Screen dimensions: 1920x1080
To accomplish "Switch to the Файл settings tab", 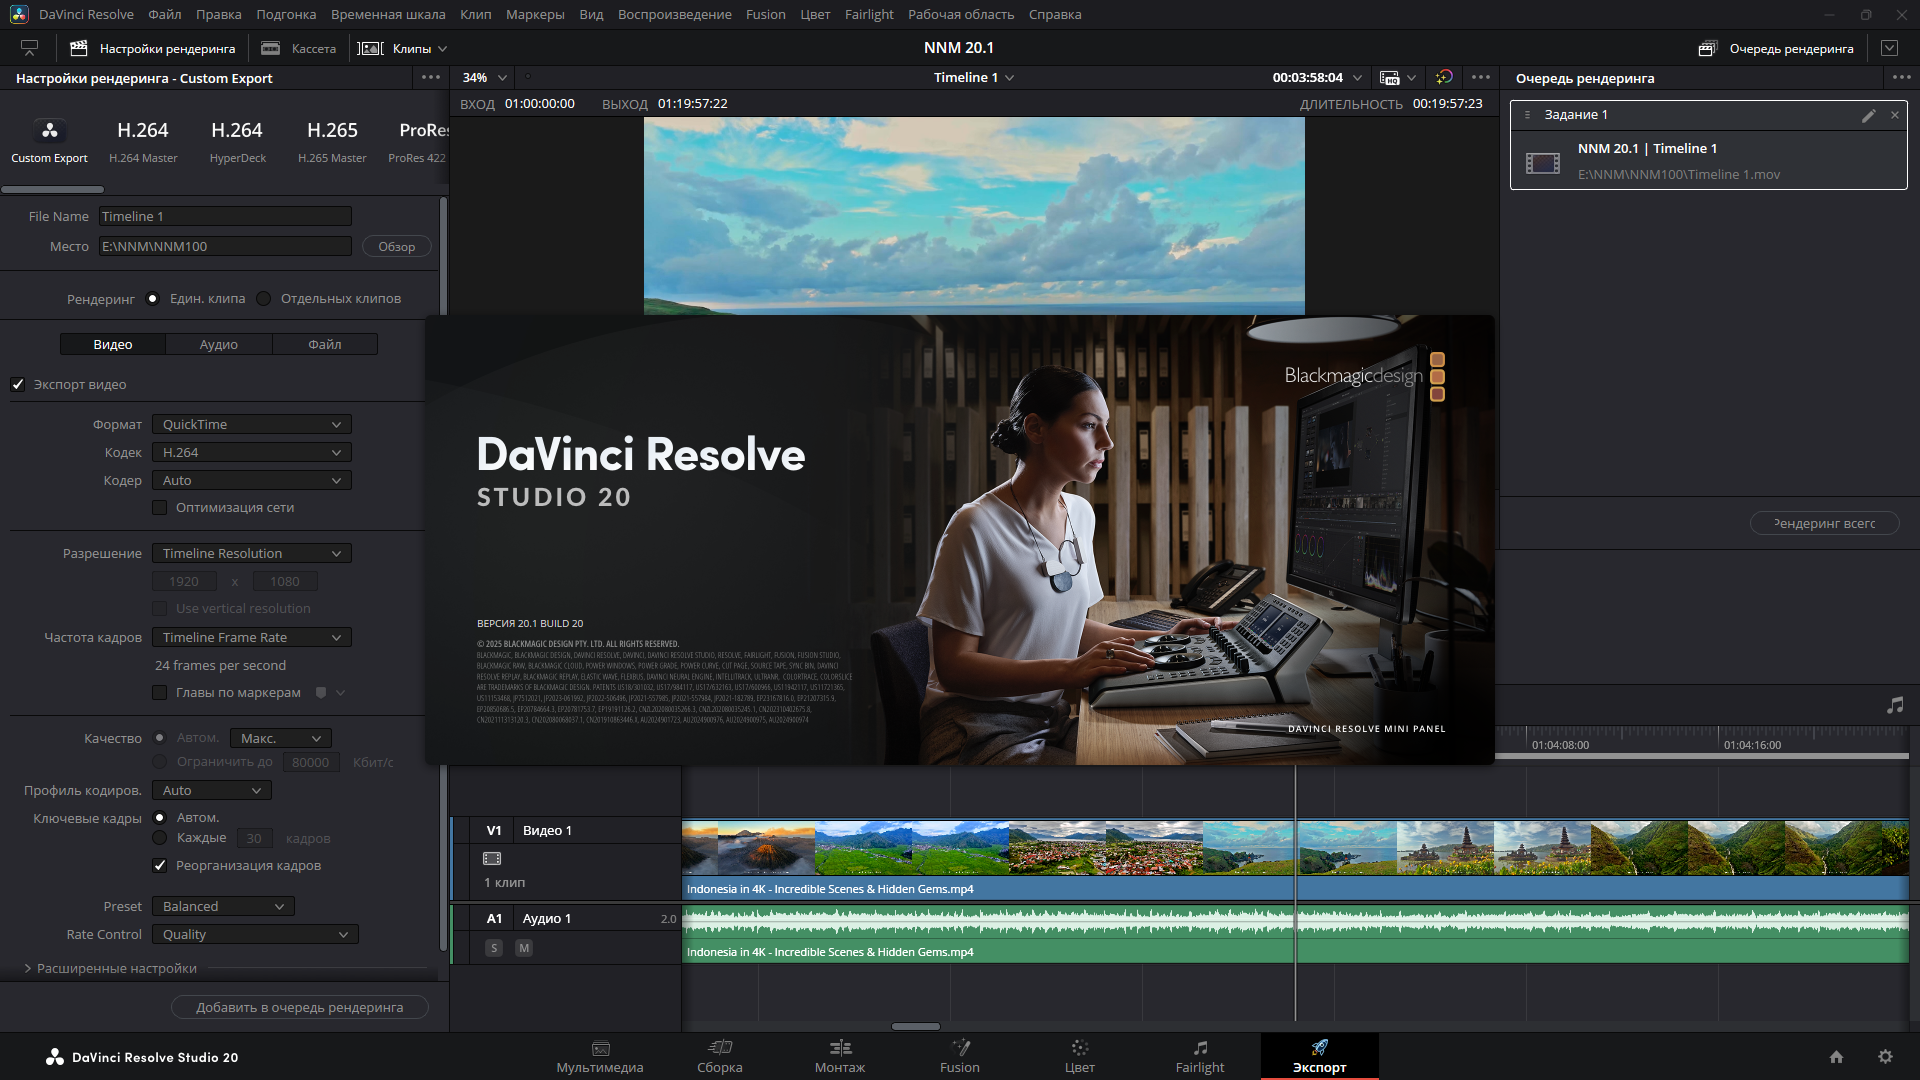I will [325, 345].
